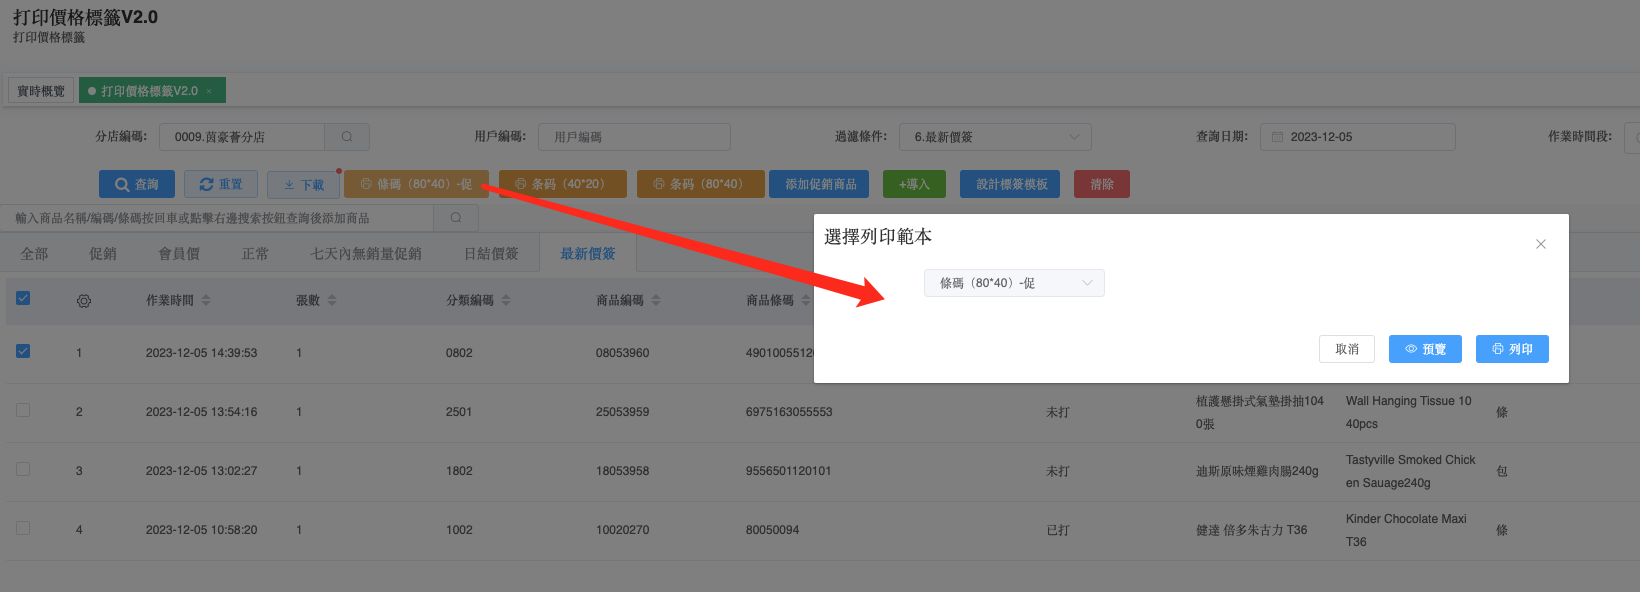1640x592 pixels.
Task: Click the 查詢日期 date field
Action: pyautogui.click(x=1358, y=137)
